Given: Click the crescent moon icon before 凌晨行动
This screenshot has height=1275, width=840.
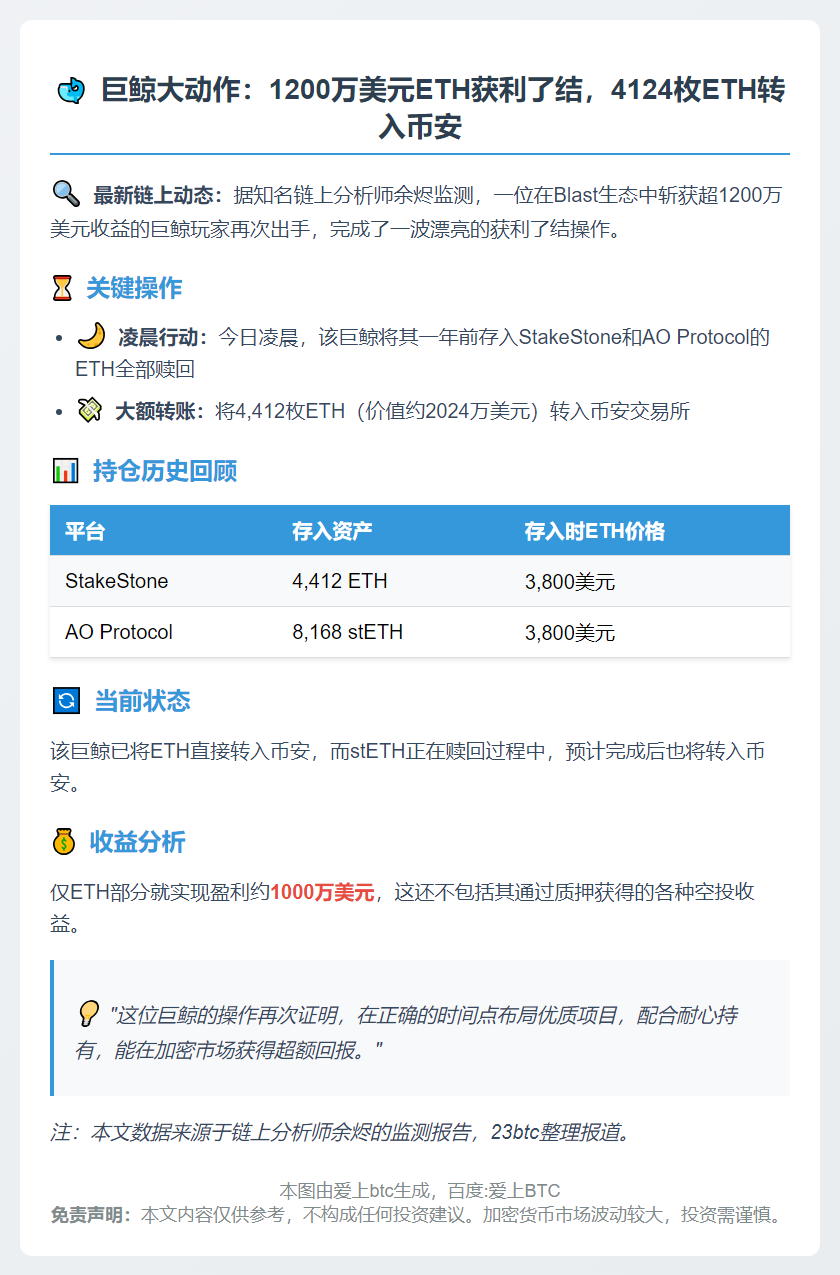Looking at the screenshot, I should [x=91, y=336].
